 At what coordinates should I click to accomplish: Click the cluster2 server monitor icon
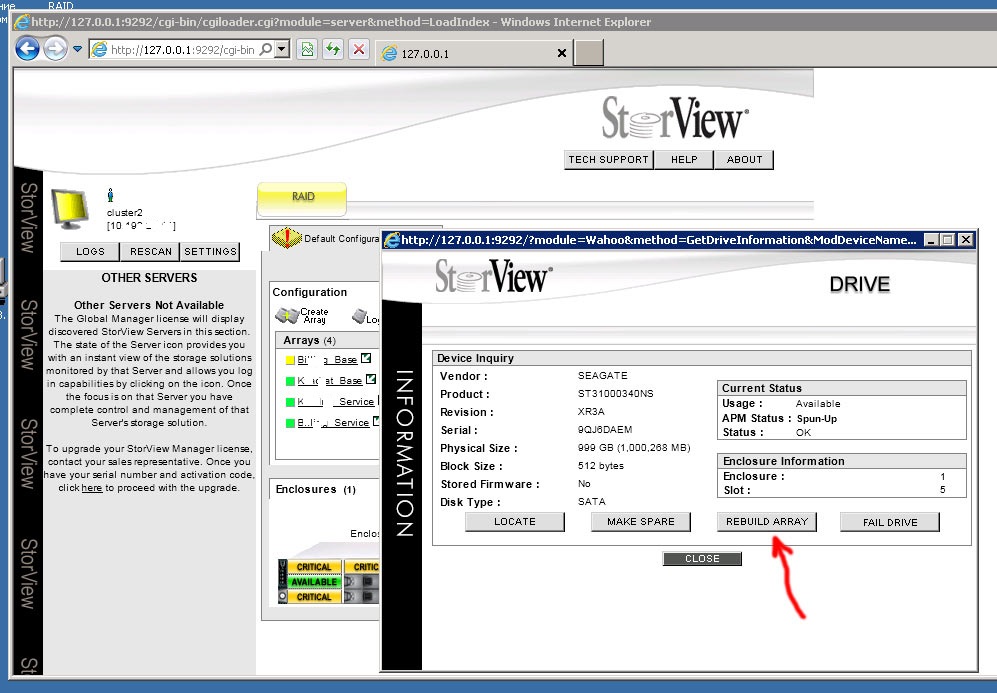pyautogui.click(x=72, y=208)
